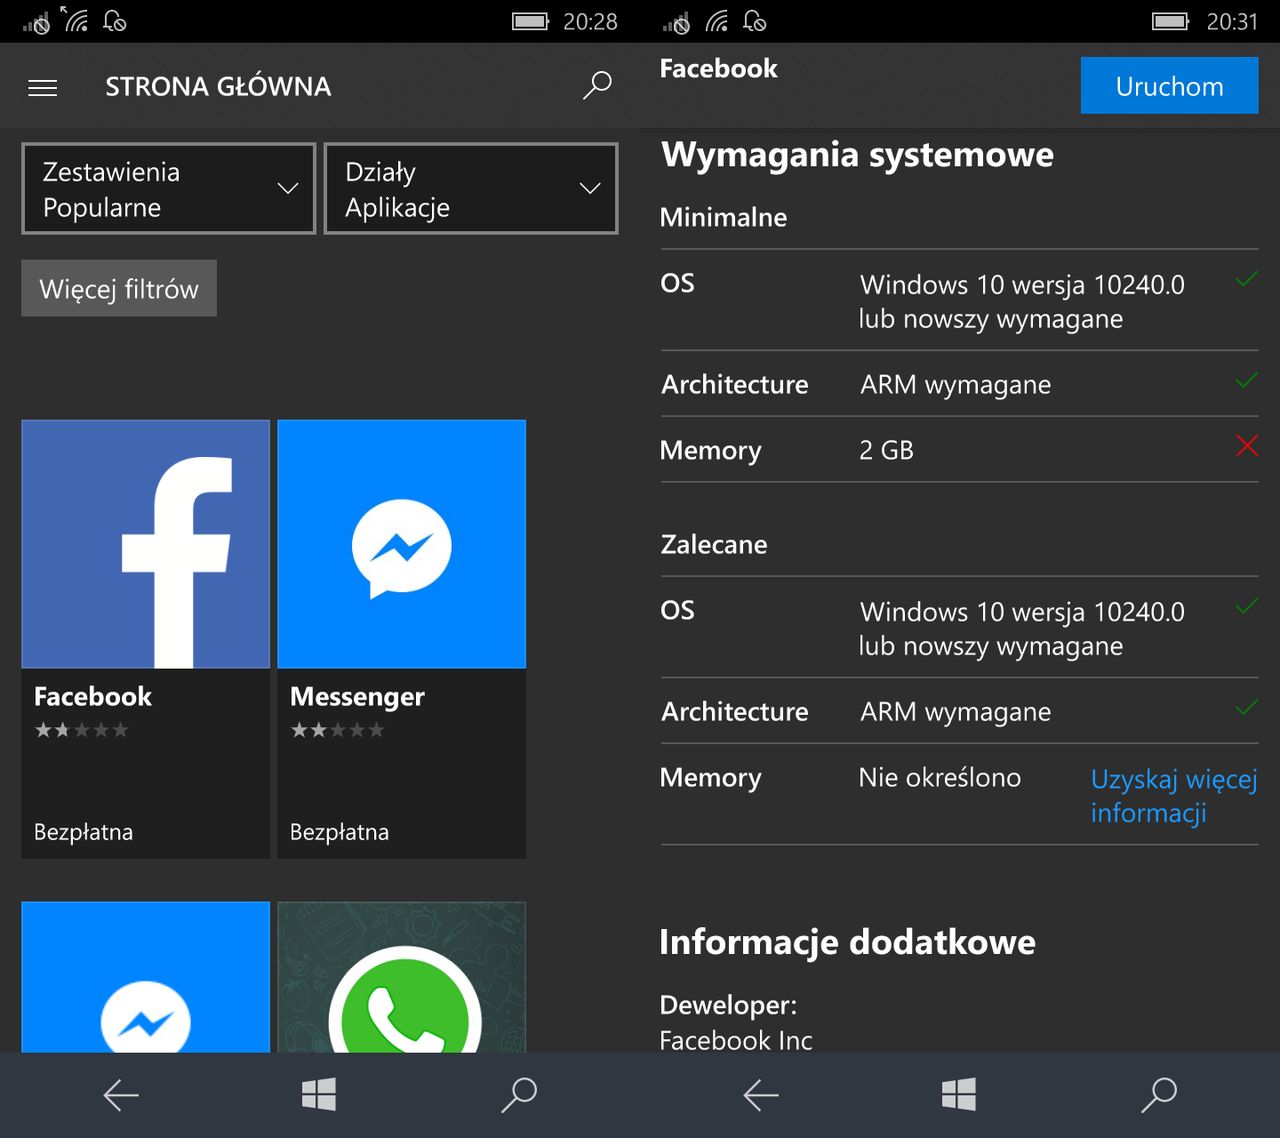Click the red X next to Memory 2 GB
The width and height of the screenshot is (1280, 1138).
(1246, 446)
